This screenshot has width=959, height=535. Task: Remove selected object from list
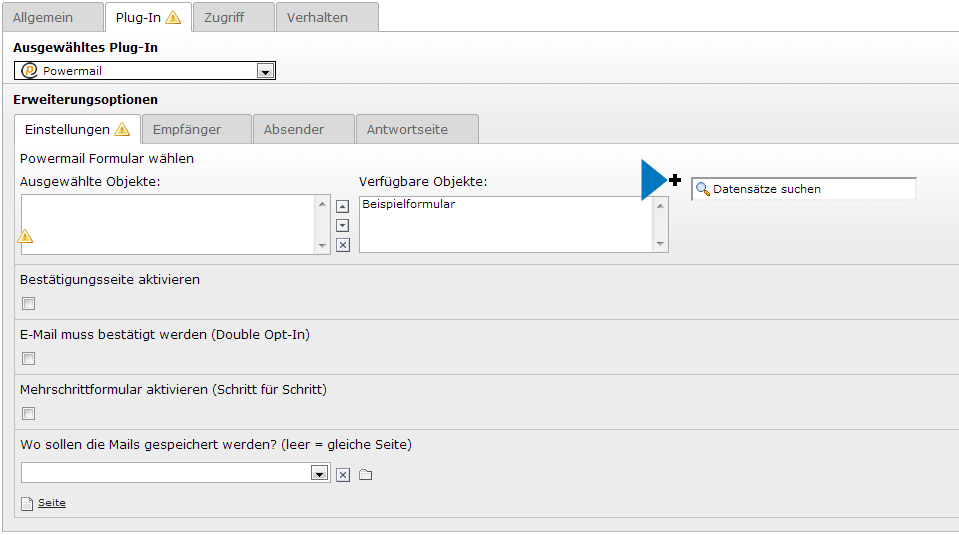[343, 245]
